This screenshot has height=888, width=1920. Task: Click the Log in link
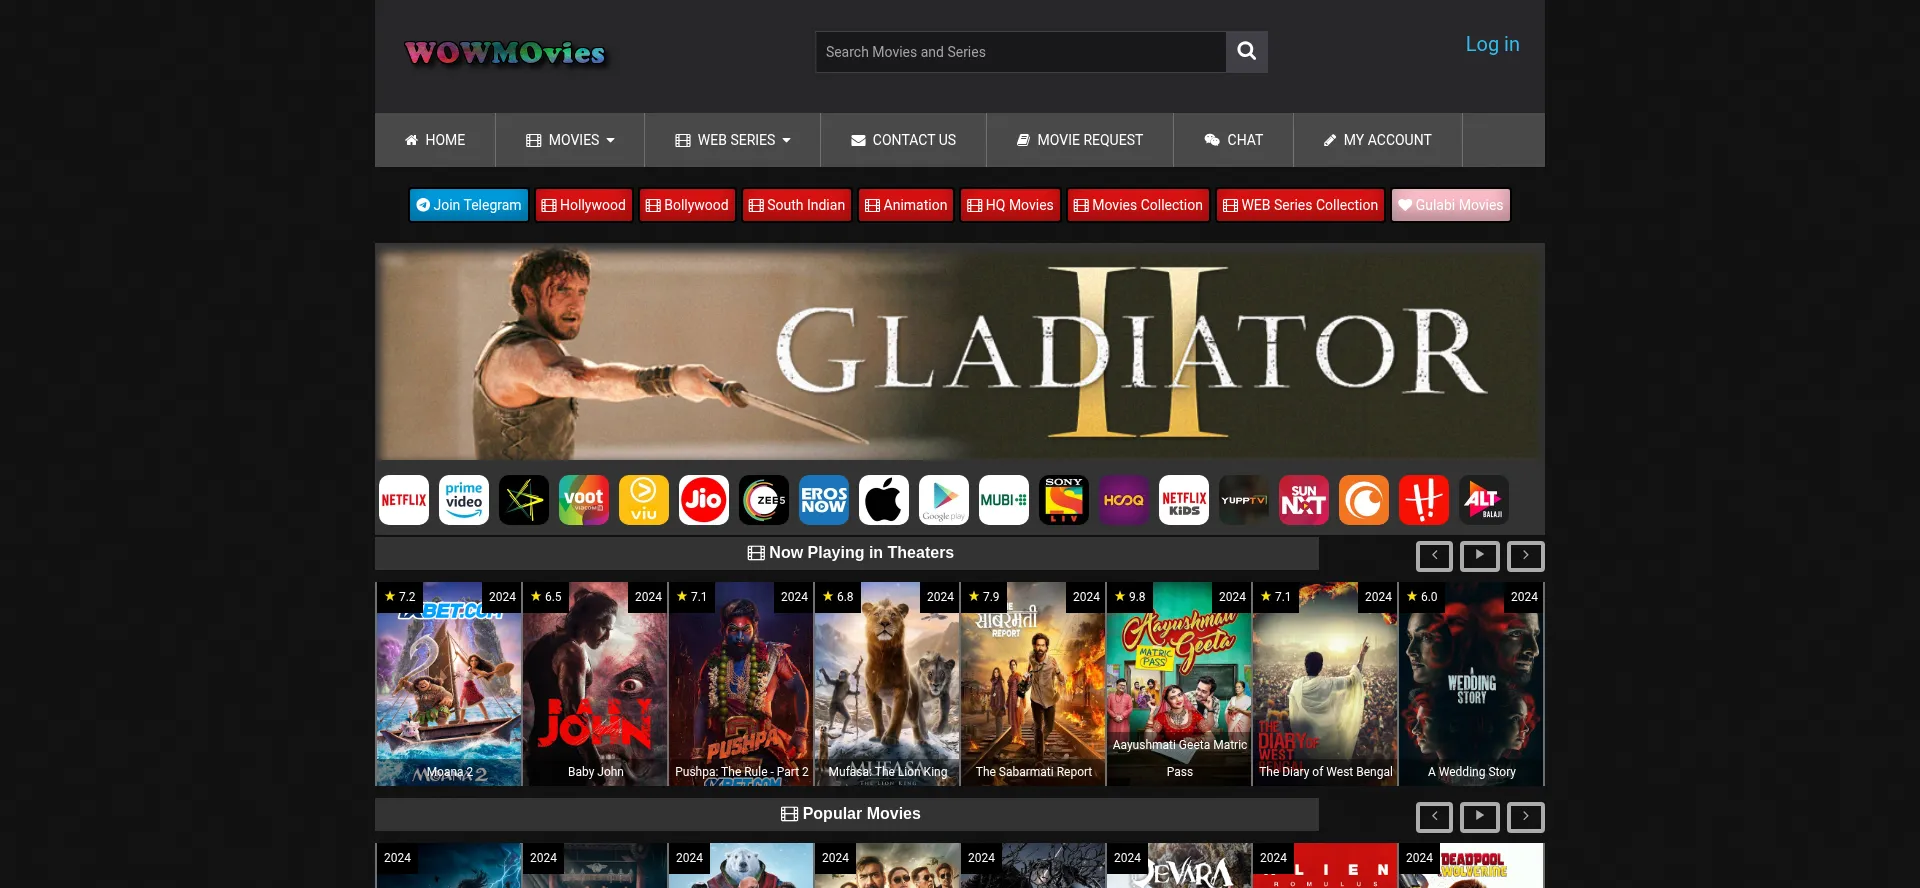tap(1492, 44)
